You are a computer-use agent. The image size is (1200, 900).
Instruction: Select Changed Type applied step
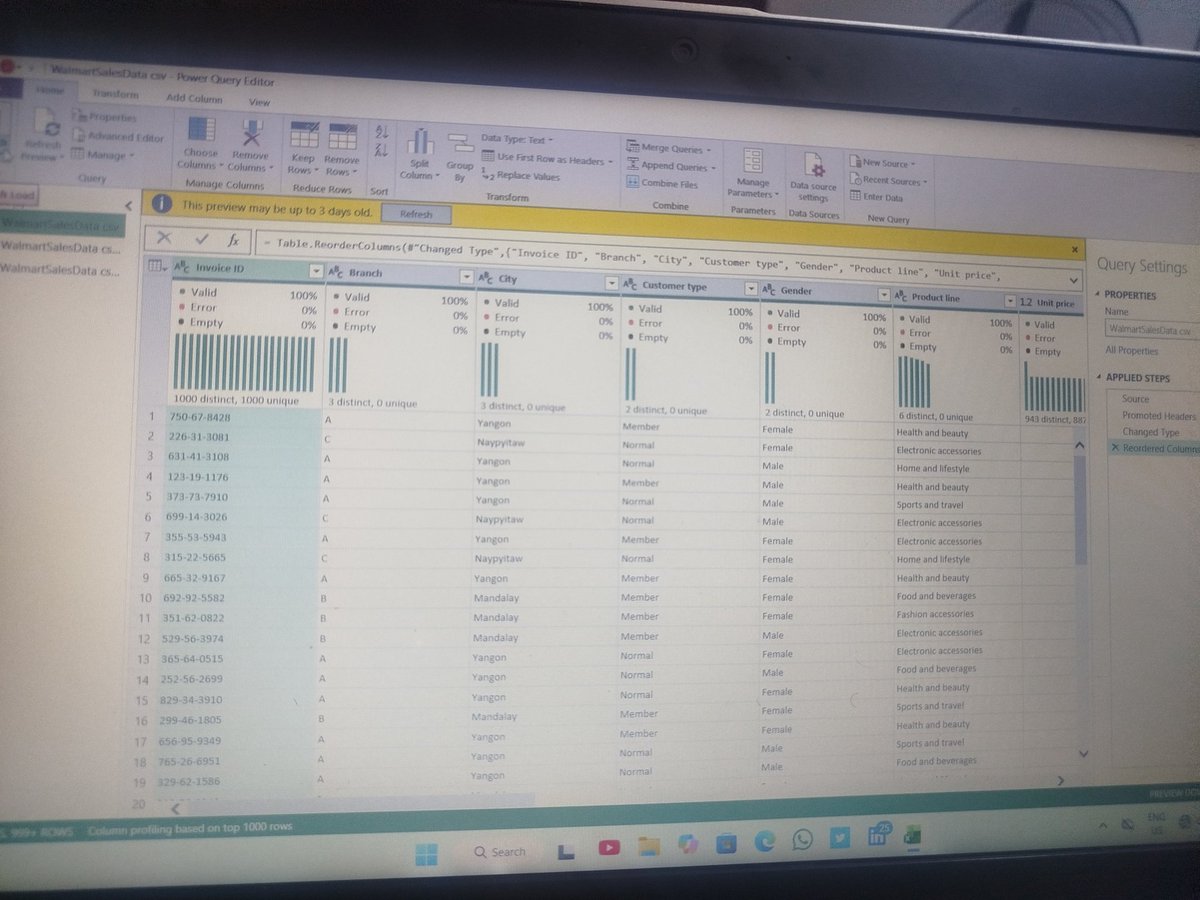[1150, 432]
